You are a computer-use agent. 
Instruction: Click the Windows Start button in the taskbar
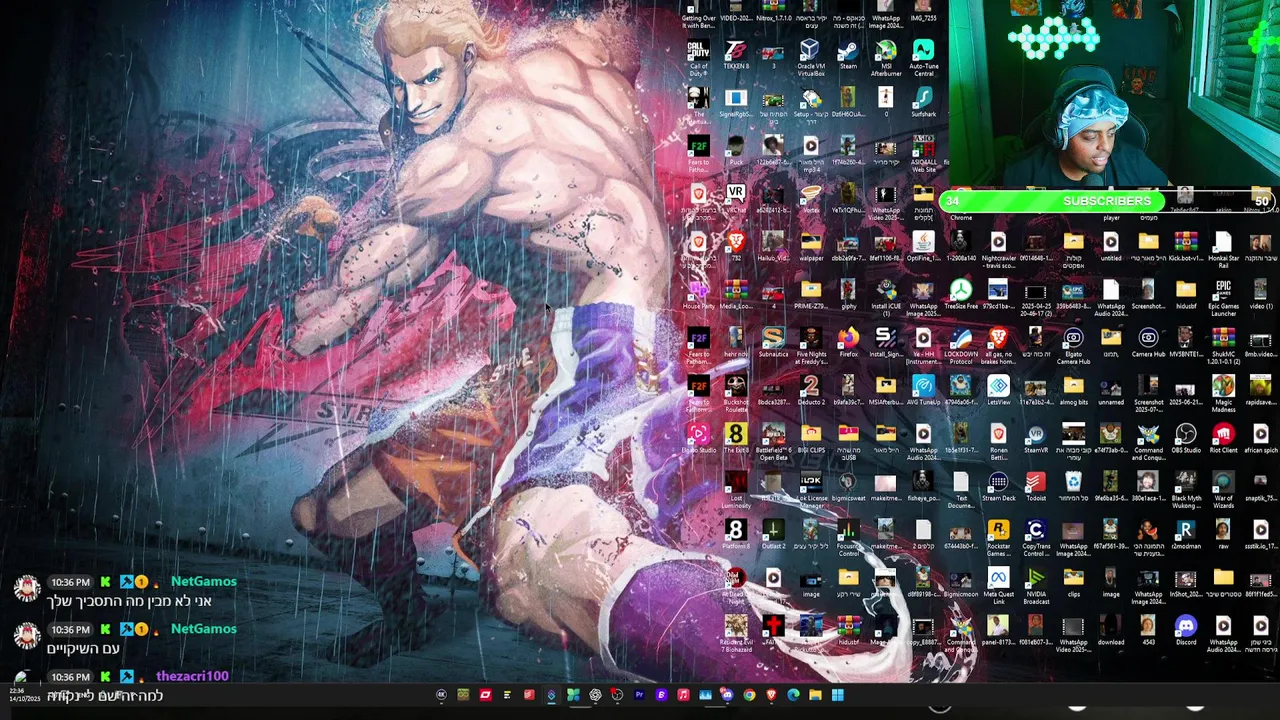[x=838, y=695]
